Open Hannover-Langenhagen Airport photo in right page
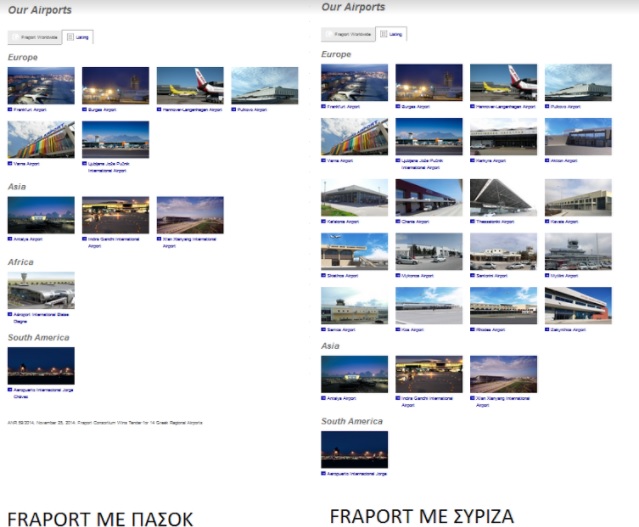The image size is (639, 527). [x=504, y=82]
